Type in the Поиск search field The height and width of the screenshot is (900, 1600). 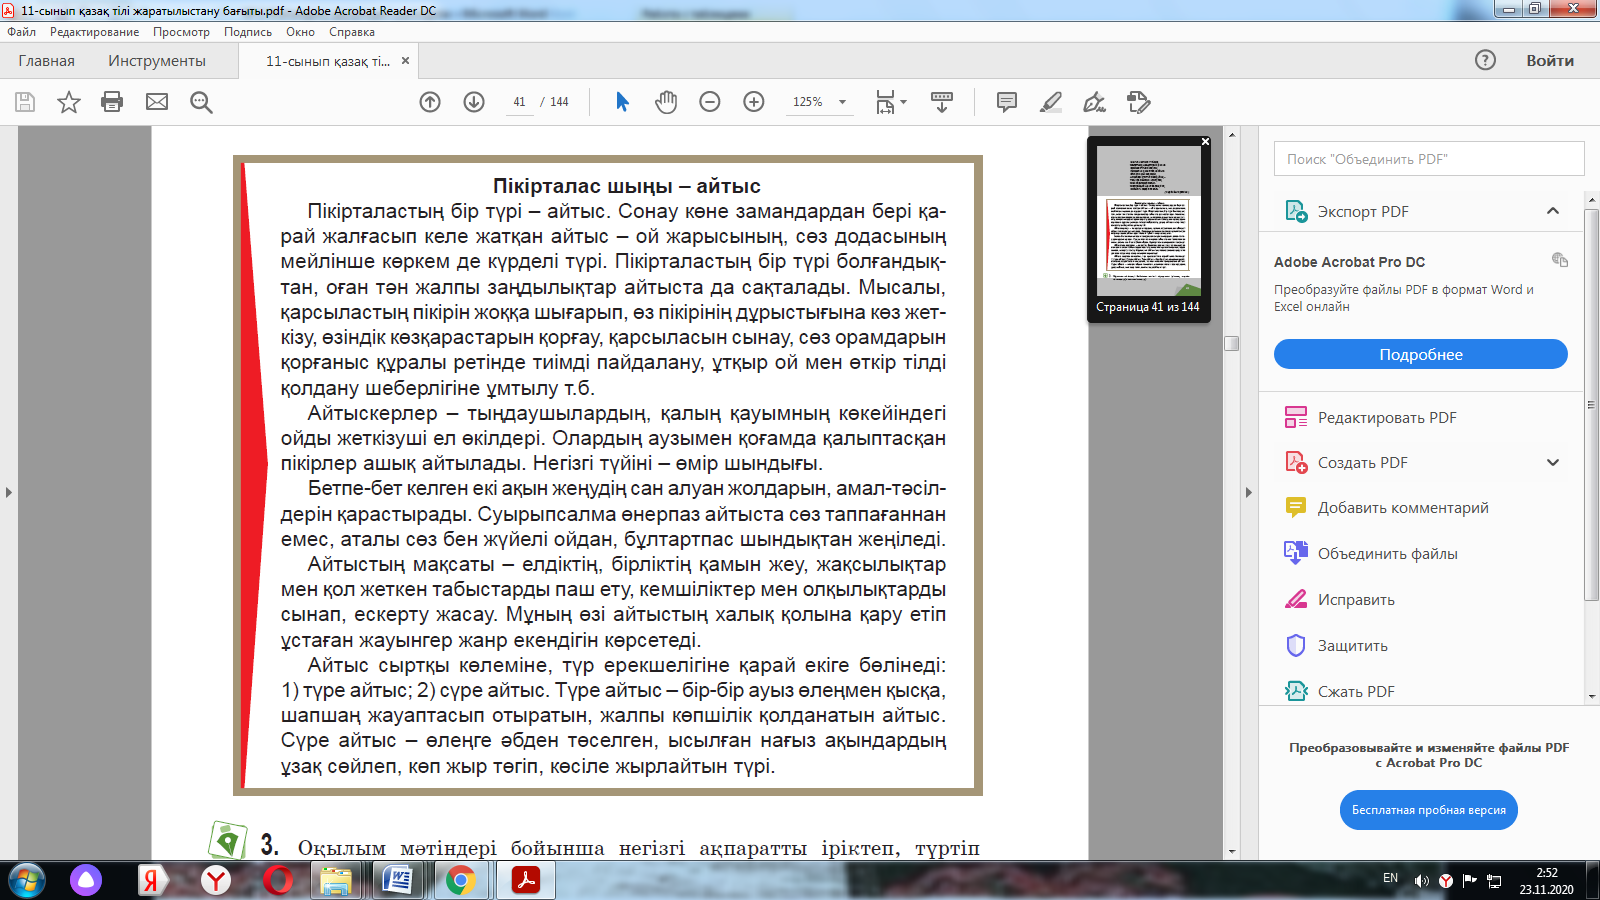[1428, 159]
